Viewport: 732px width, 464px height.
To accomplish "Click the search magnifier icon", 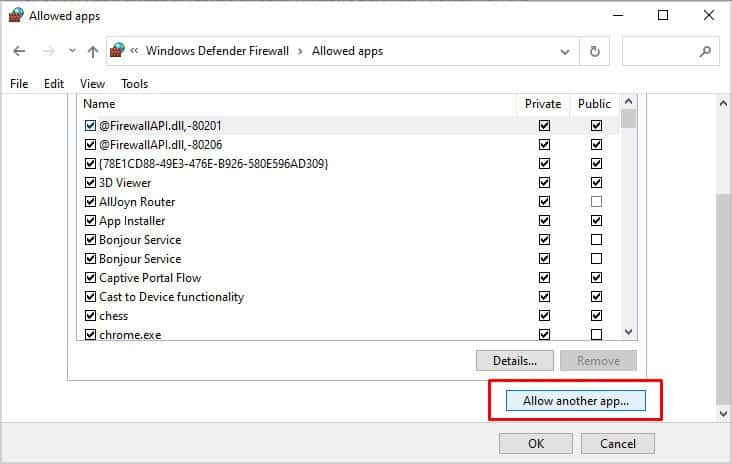I will click(x=705, y=51).
